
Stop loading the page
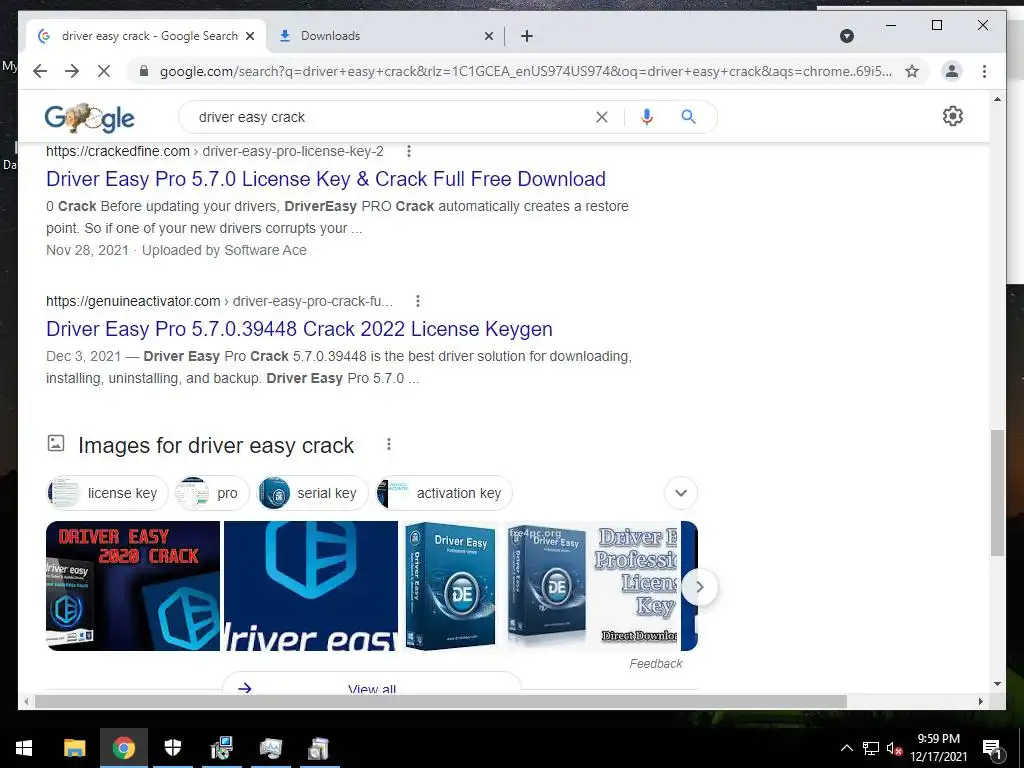(104, 71)
